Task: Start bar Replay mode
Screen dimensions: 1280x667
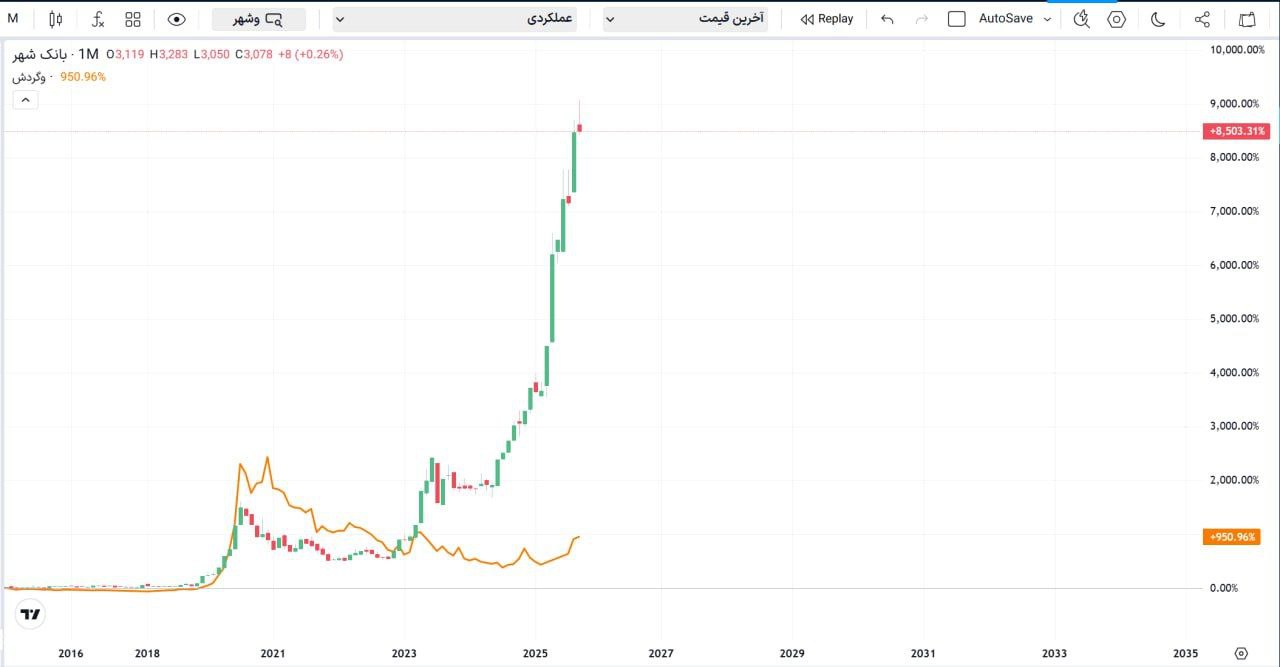Action: (827, 19)
